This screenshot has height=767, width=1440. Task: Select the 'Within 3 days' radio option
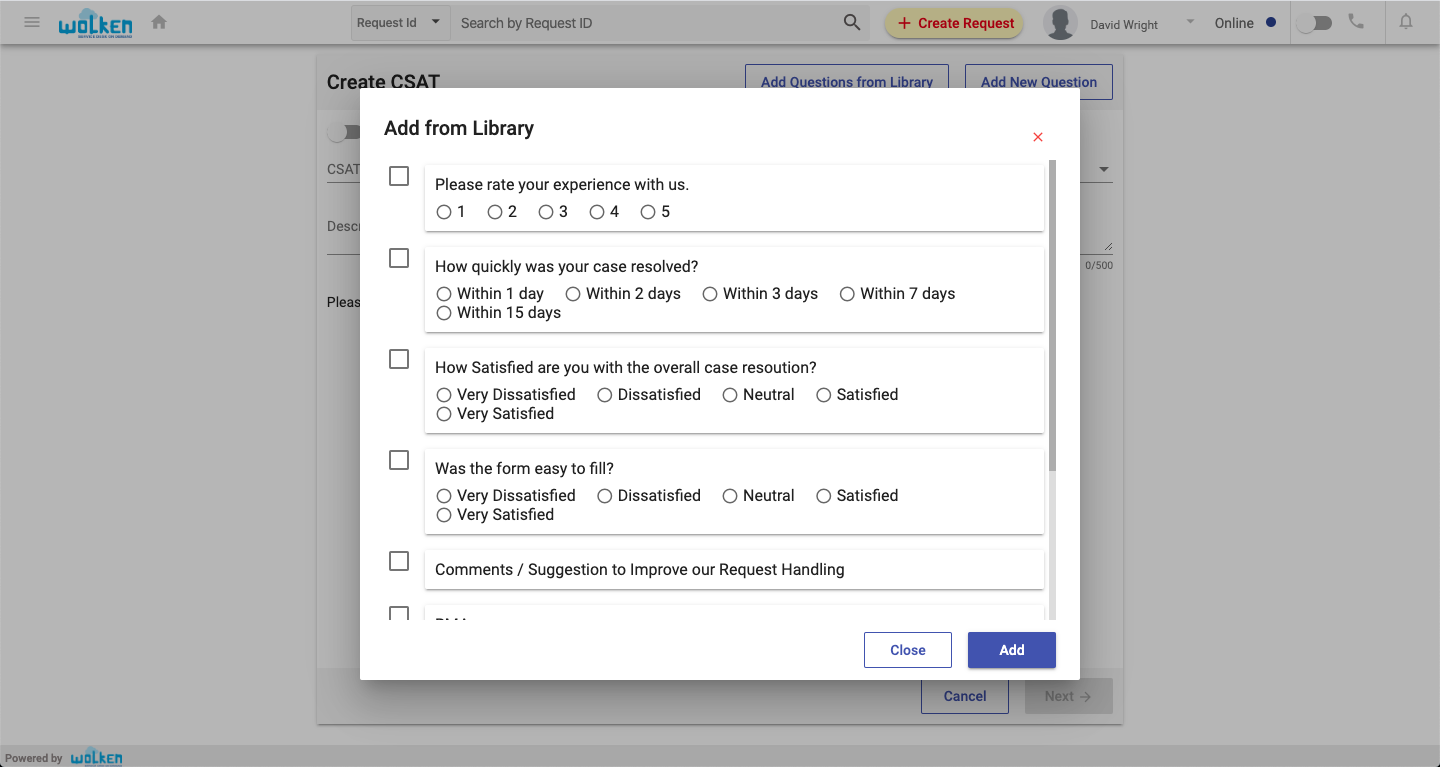(710, 294)
